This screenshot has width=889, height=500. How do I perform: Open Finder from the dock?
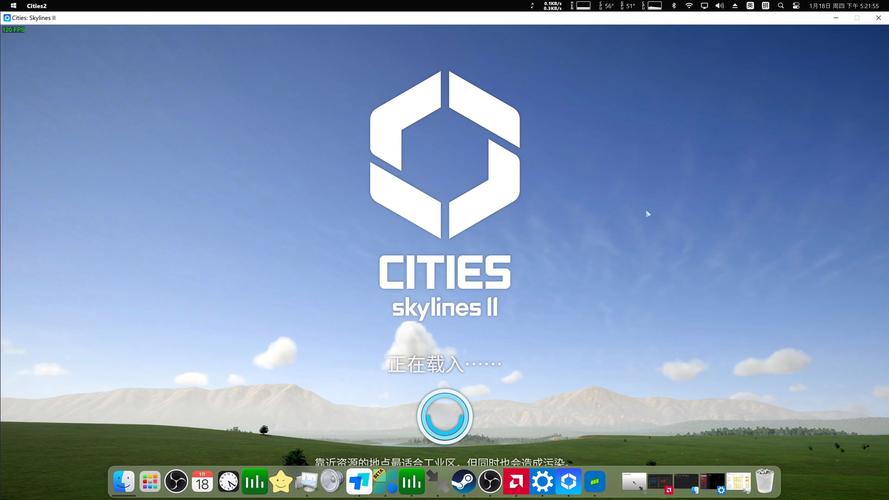124,481
